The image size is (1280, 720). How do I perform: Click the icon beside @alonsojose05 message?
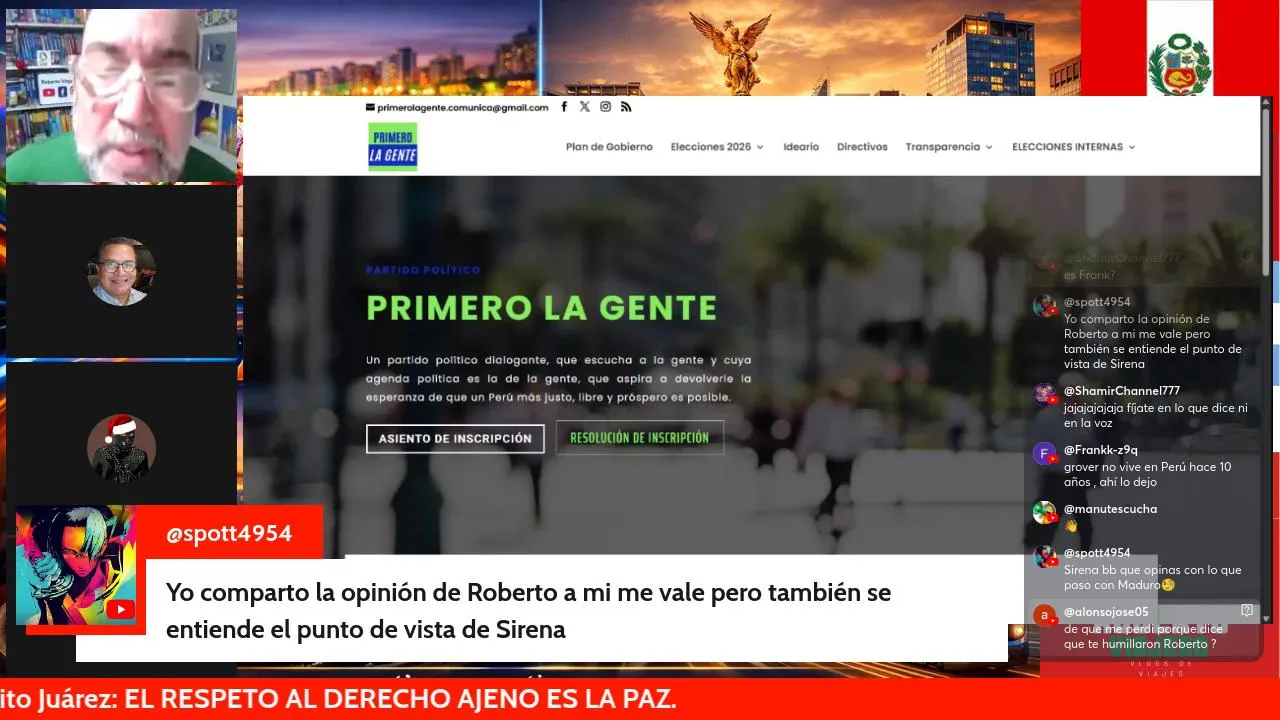point(1247,610)
